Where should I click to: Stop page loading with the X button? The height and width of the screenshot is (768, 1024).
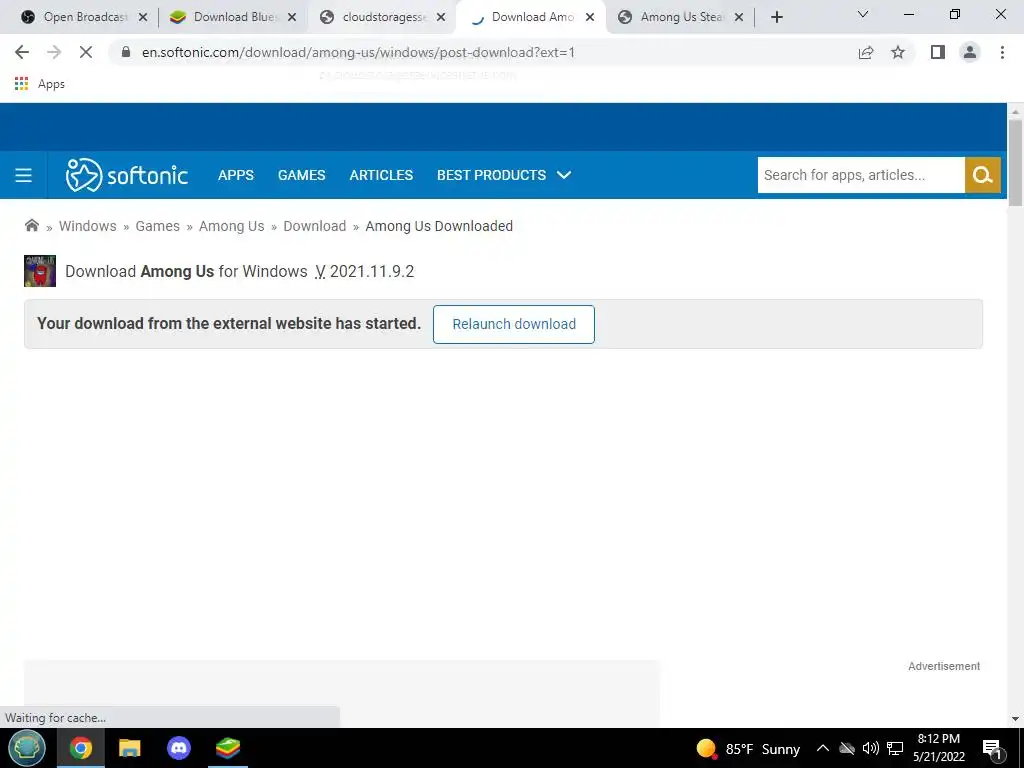[x=86, y=52]
